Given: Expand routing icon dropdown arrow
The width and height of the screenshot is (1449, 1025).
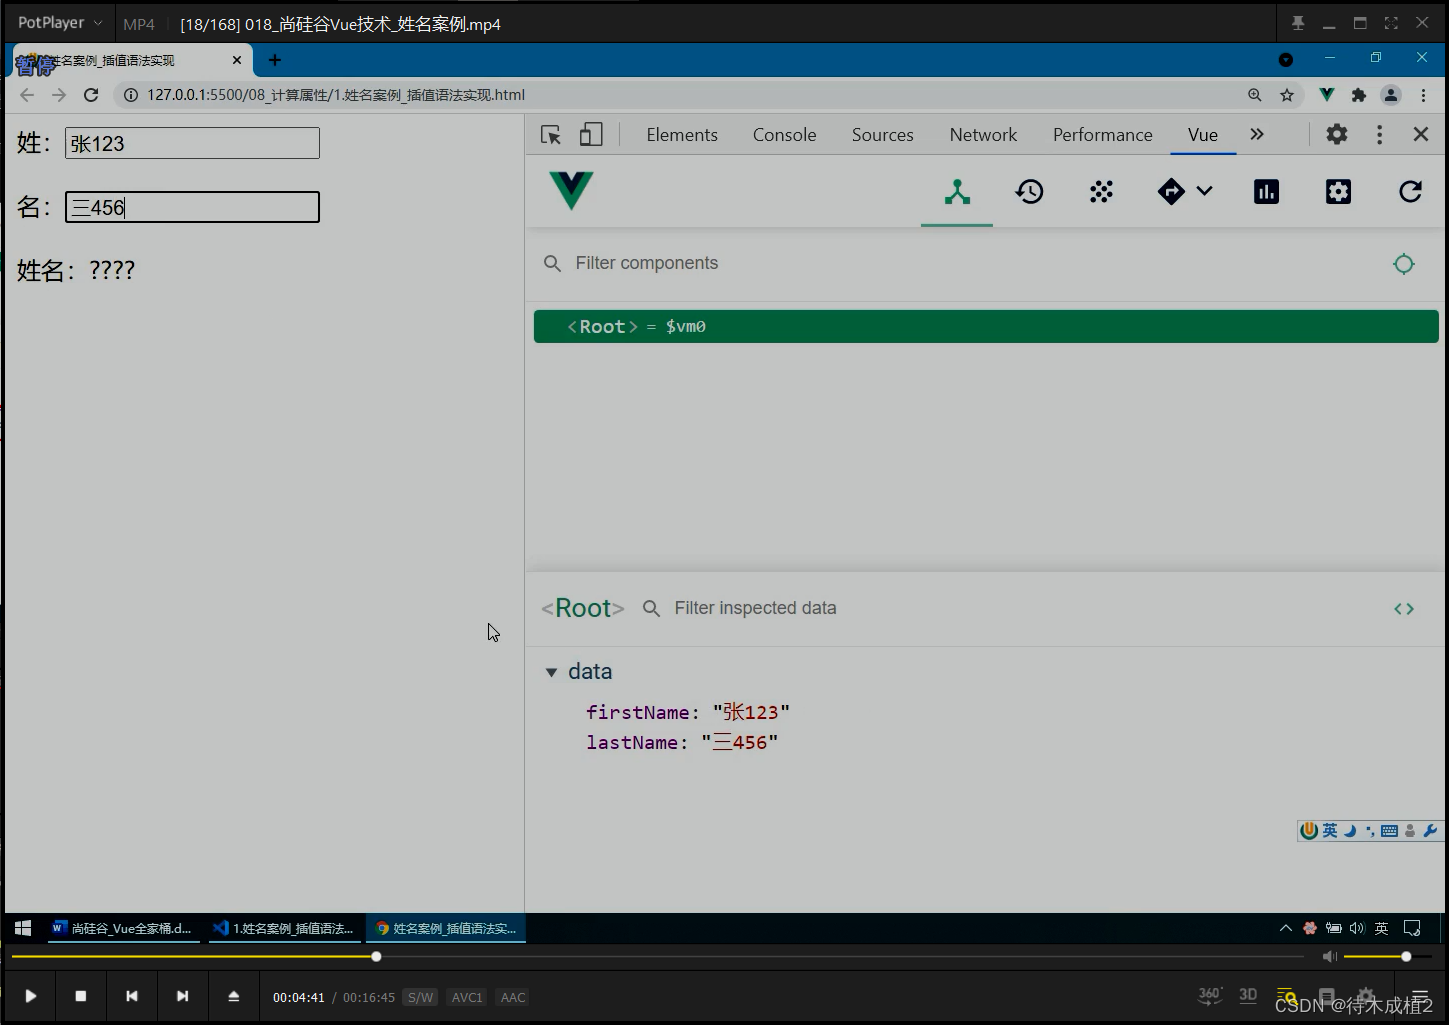Looking at the screenshot, I should click(1205, 191).
